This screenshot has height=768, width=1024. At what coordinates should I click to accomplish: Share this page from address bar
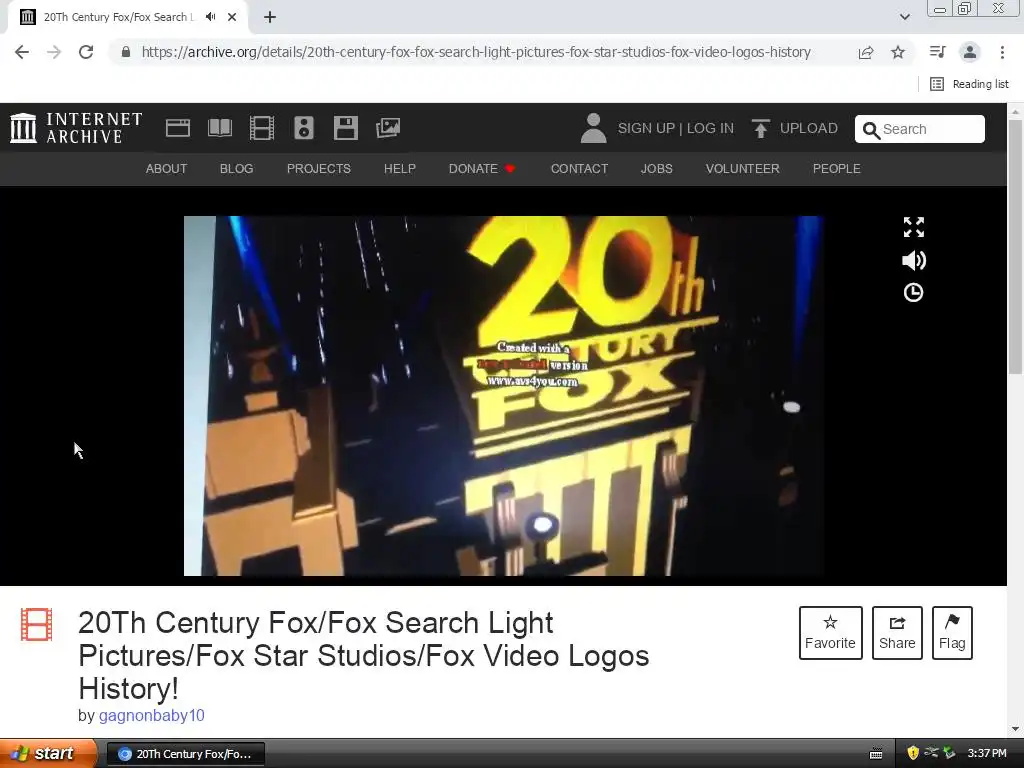click(x=866, y=52)
